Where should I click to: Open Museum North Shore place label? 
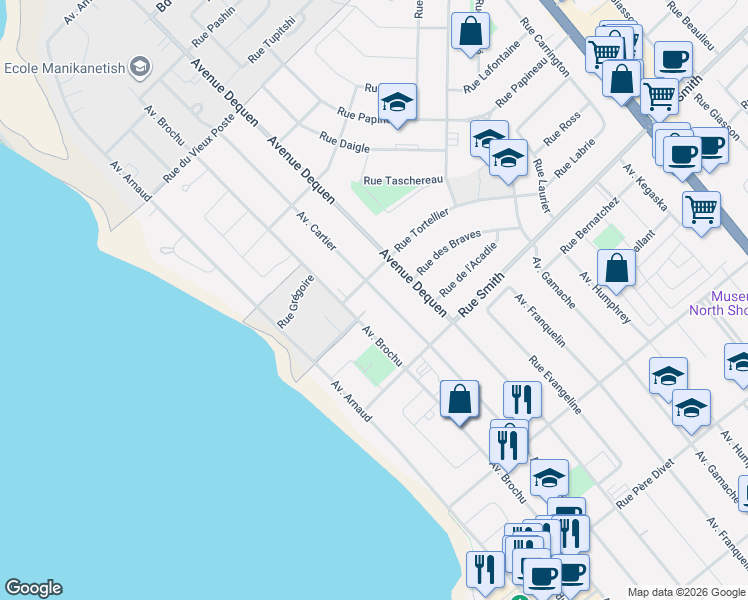(718, 303)
